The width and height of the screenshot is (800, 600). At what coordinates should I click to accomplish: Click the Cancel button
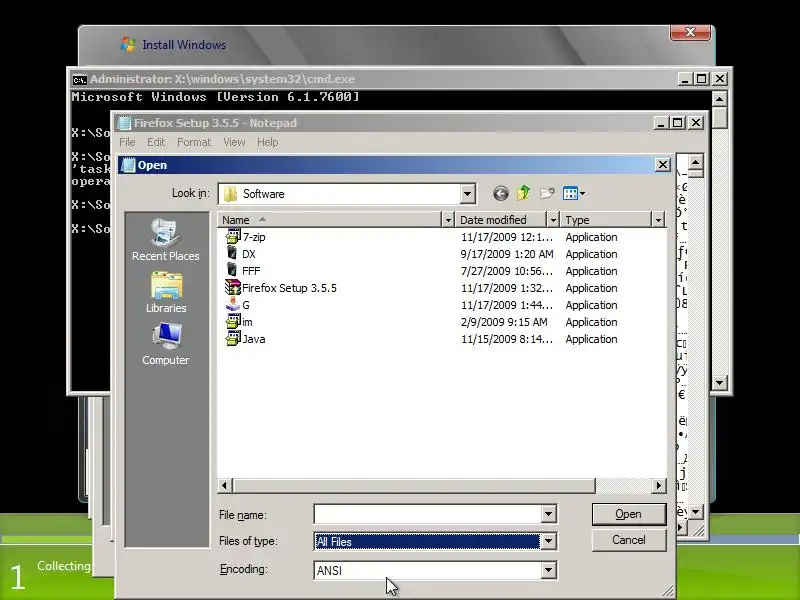[x=629, y=540]
